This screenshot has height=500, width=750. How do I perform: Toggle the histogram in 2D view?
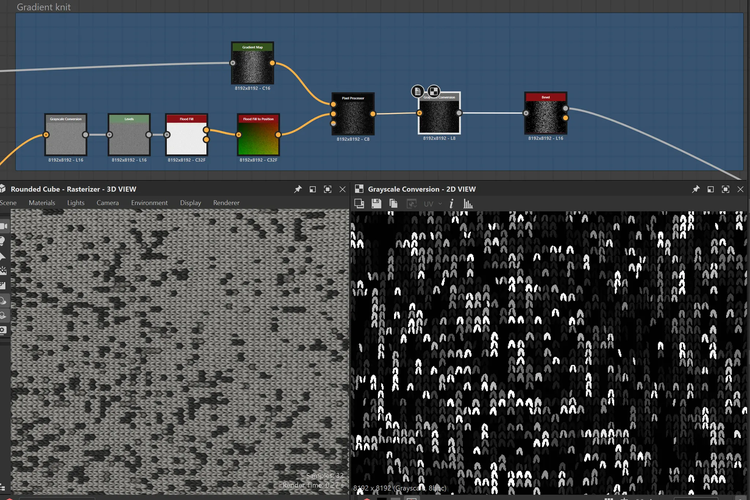pos(468,203)
